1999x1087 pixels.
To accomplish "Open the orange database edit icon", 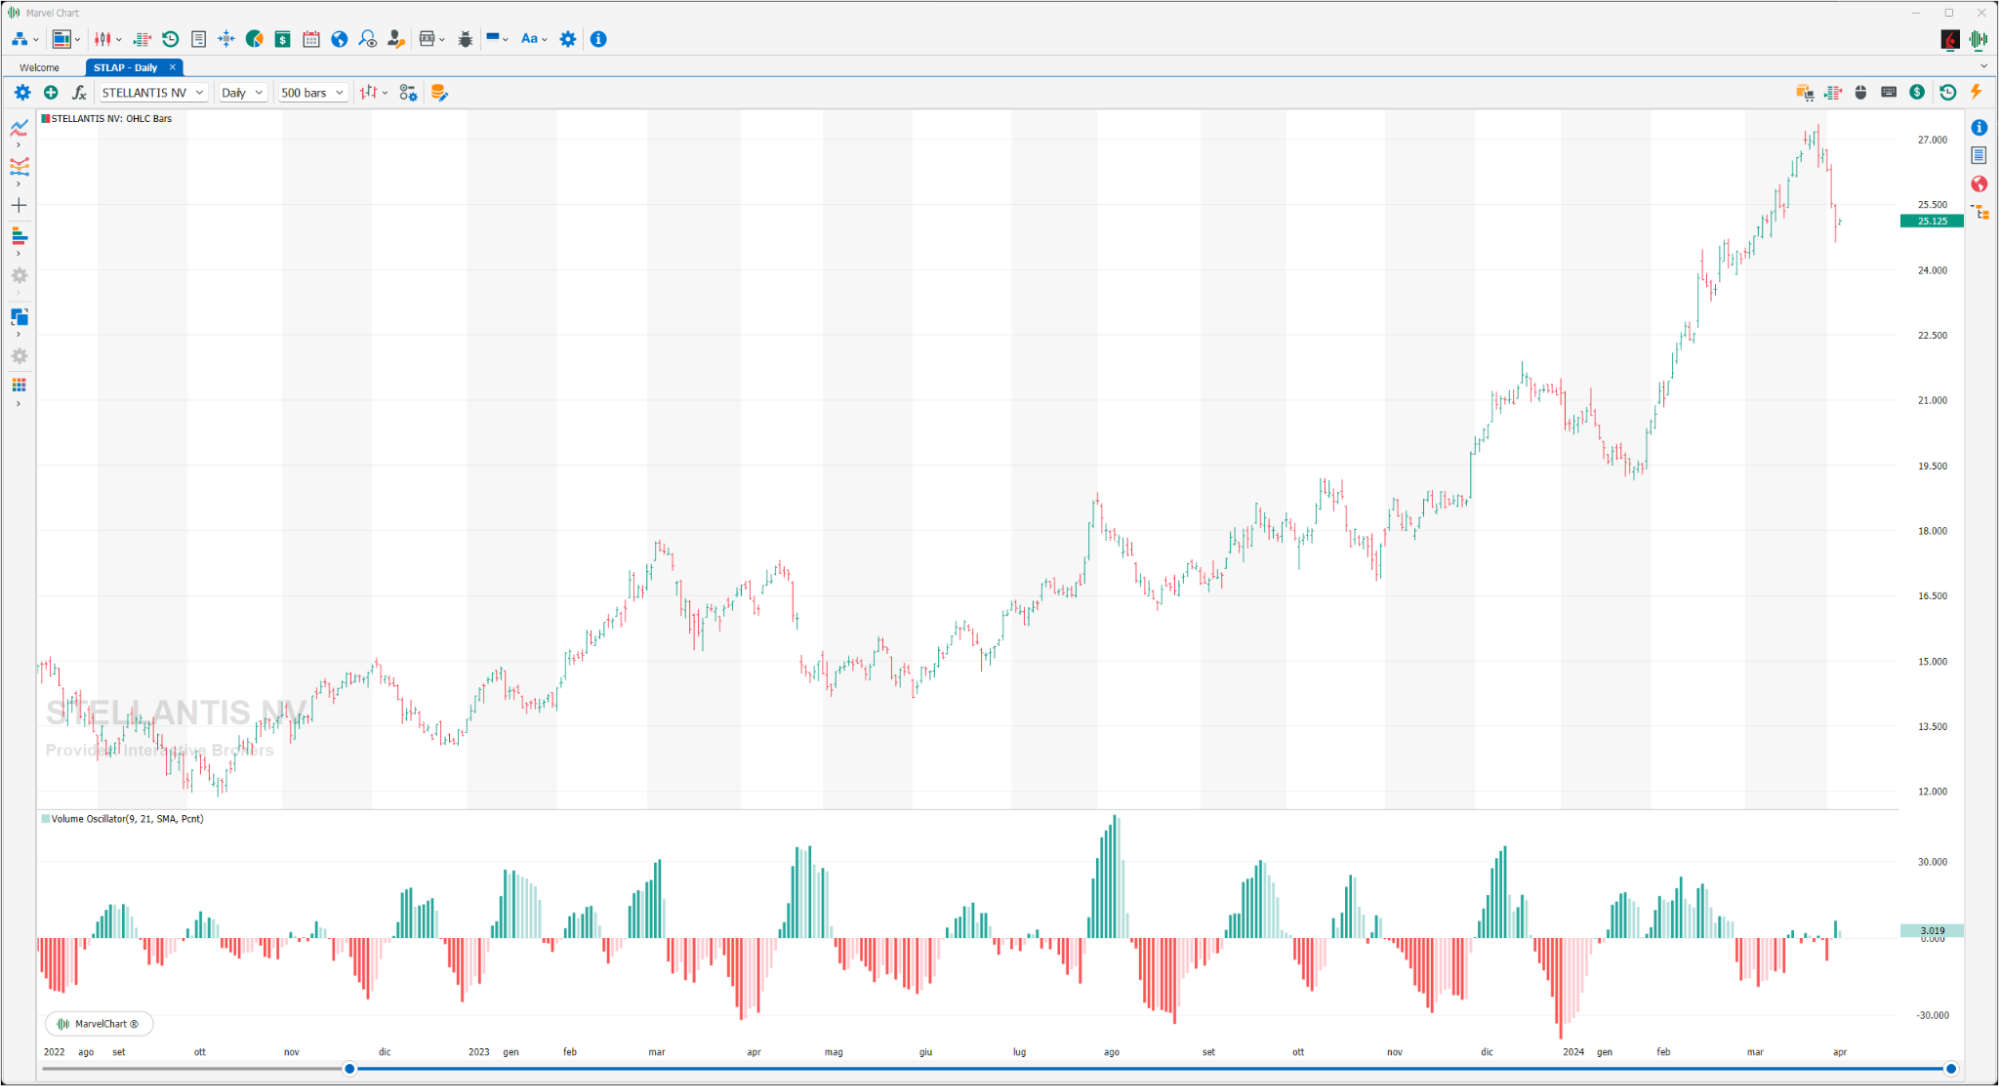I will 439,93.
